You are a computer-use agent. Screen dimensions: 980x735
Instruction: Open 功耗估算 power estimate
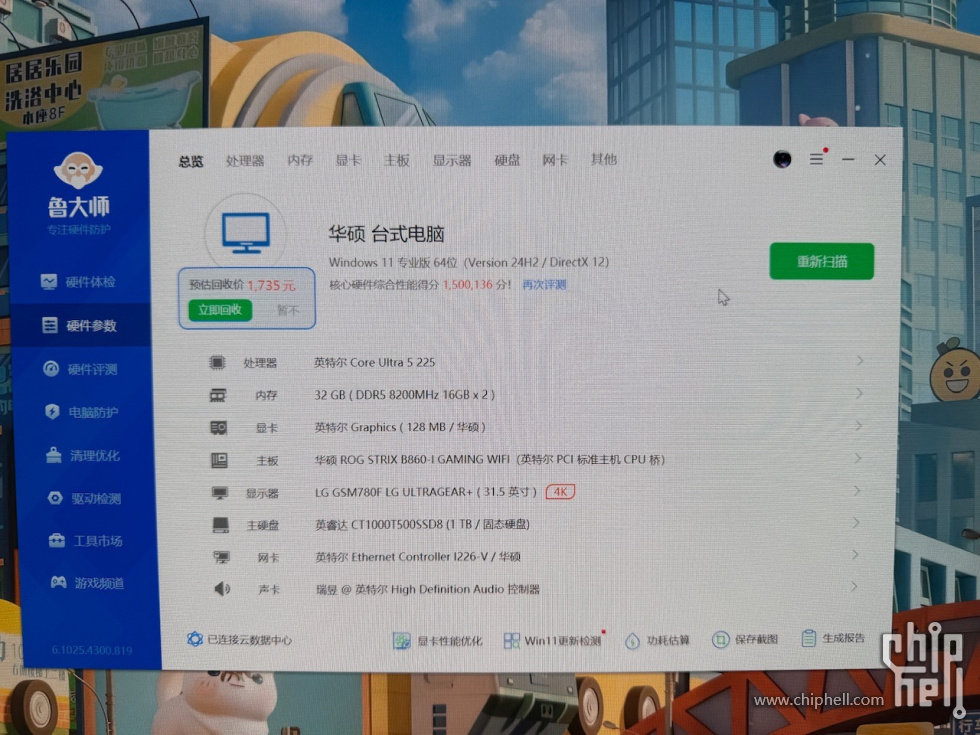click(x=658, y=641)
